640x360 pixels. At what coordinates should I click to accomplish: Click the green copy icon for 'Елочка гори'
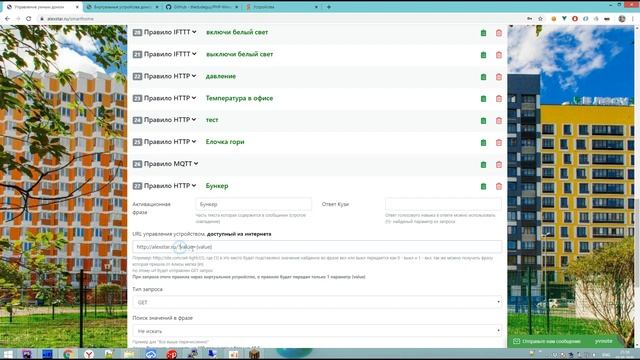pos(483,143)
